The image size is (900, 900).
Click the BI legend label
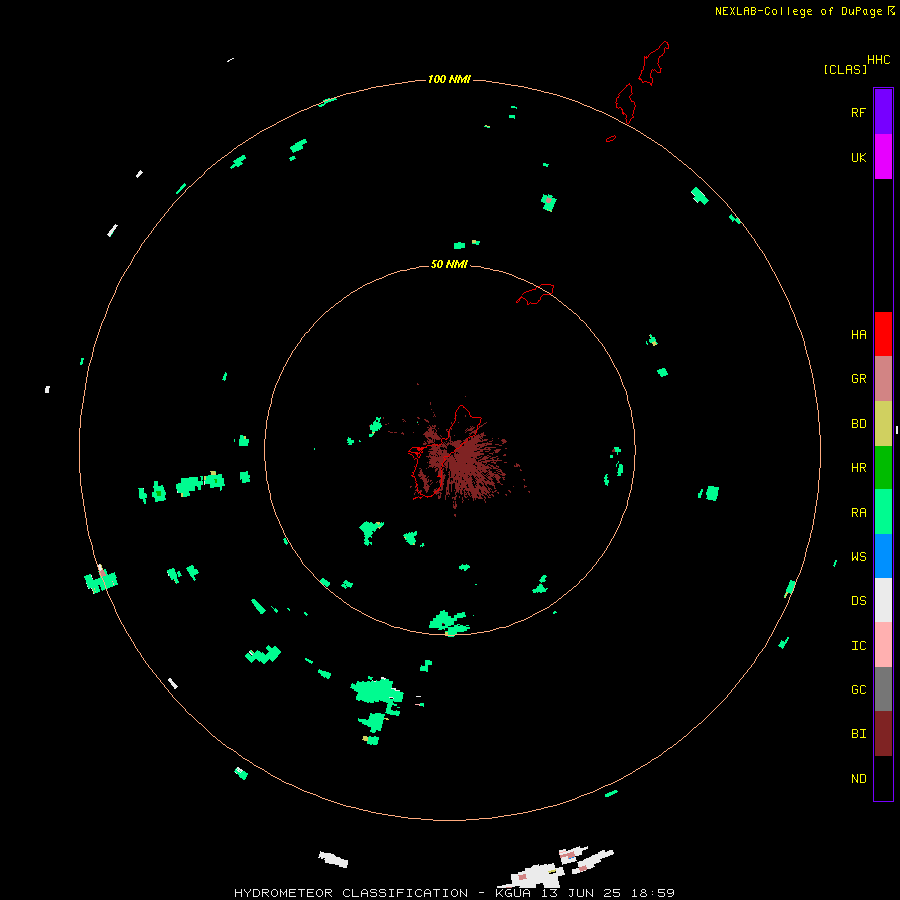point(858,734)
